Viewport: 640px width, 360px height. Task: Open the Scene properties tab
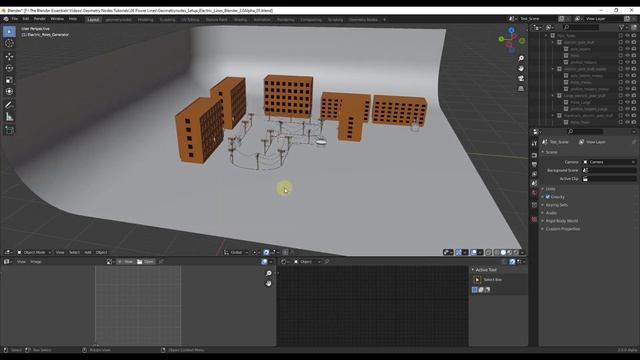tap(534, 183)
